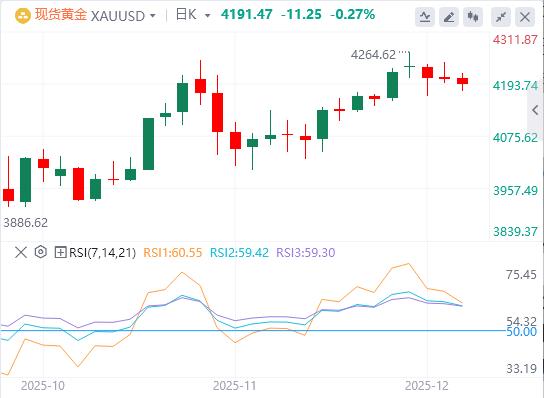Click the 33.19 RSI axis label
Screen dimensions: 544x398
(521, 369)
